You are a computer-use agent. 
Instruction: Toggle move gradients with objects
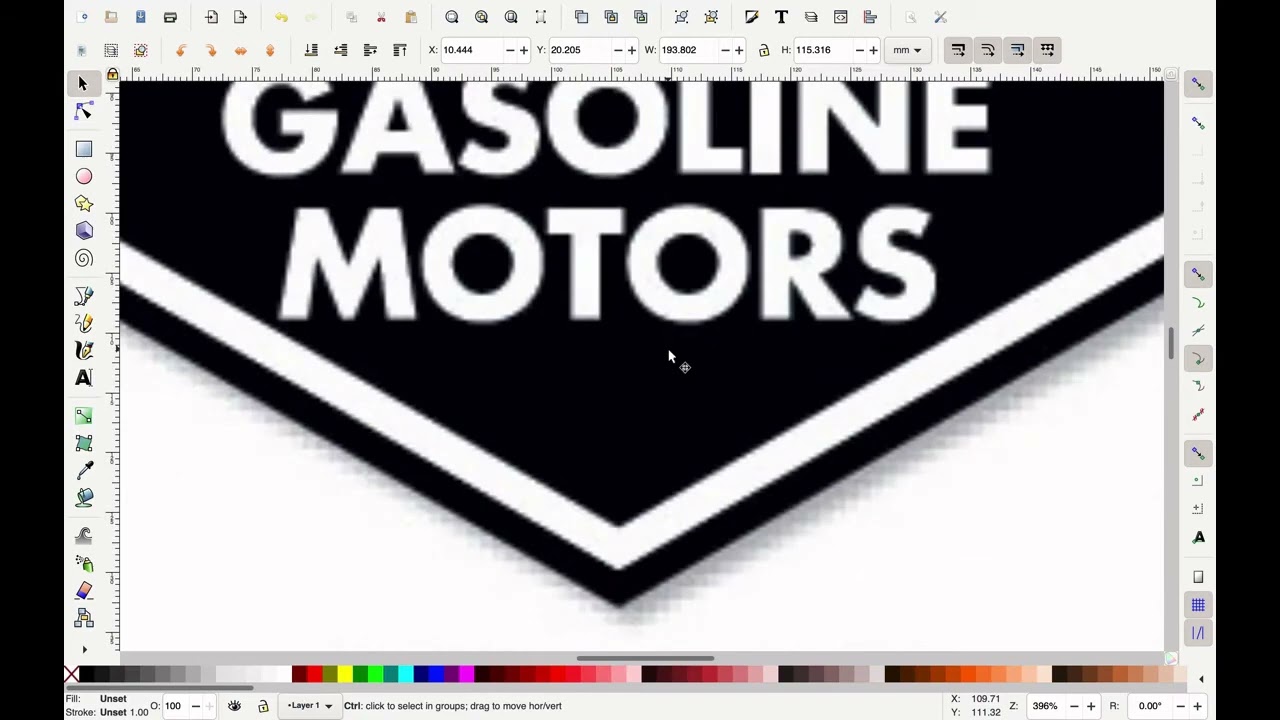[1017, 50]
